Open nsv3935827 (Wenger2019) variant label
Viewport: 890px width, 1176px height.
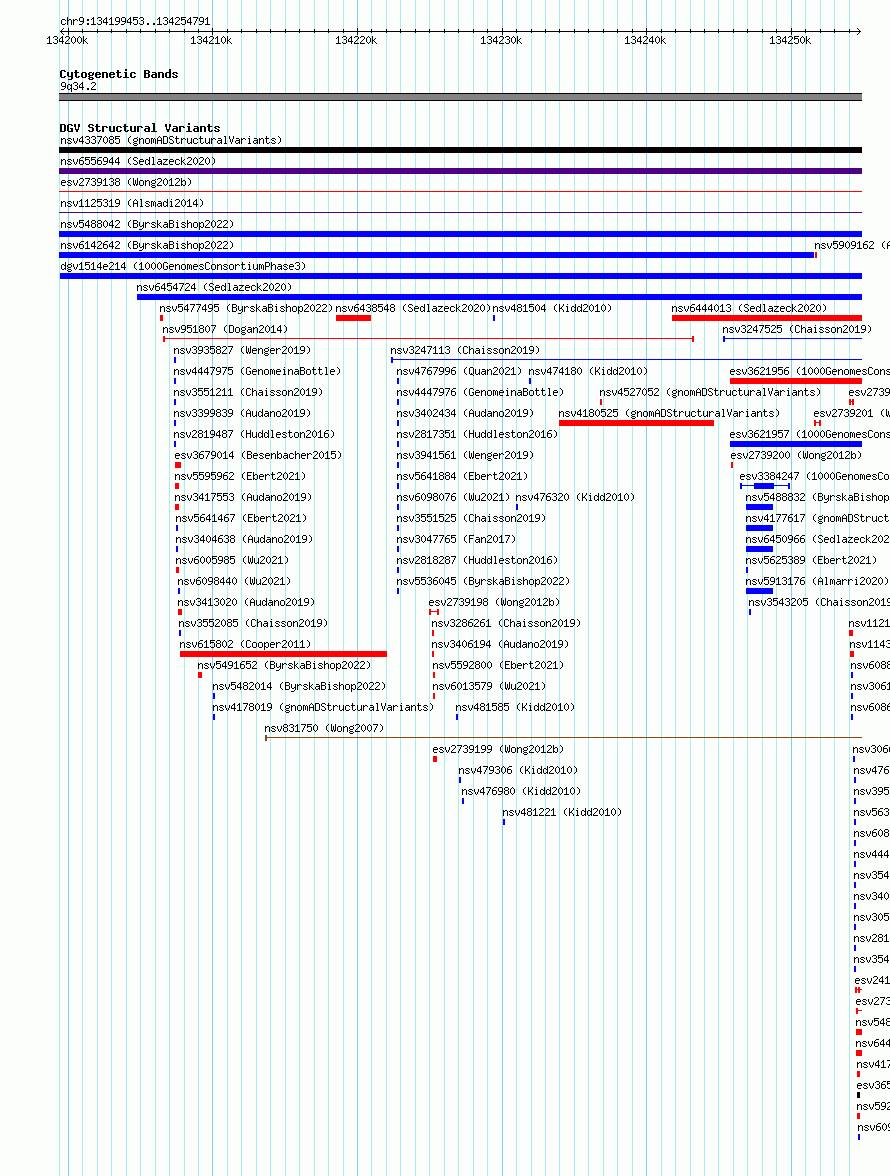[x=242, y=350]
